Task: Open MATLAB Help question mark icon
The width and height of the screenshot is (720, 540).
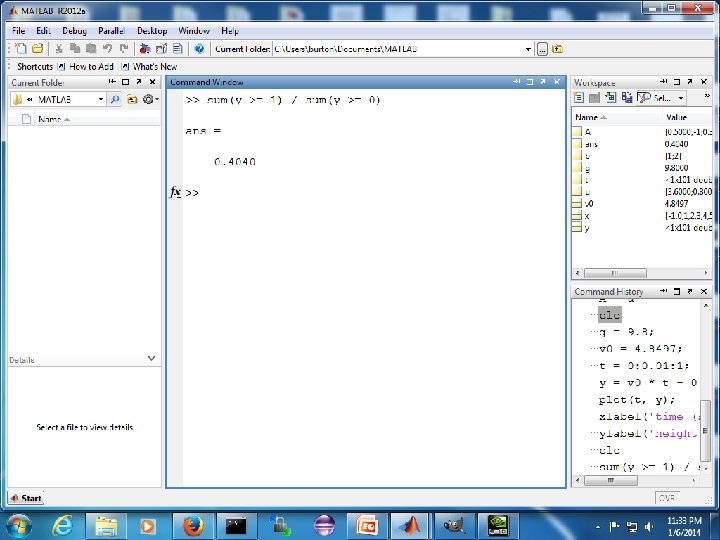Action: pos(199,49)
